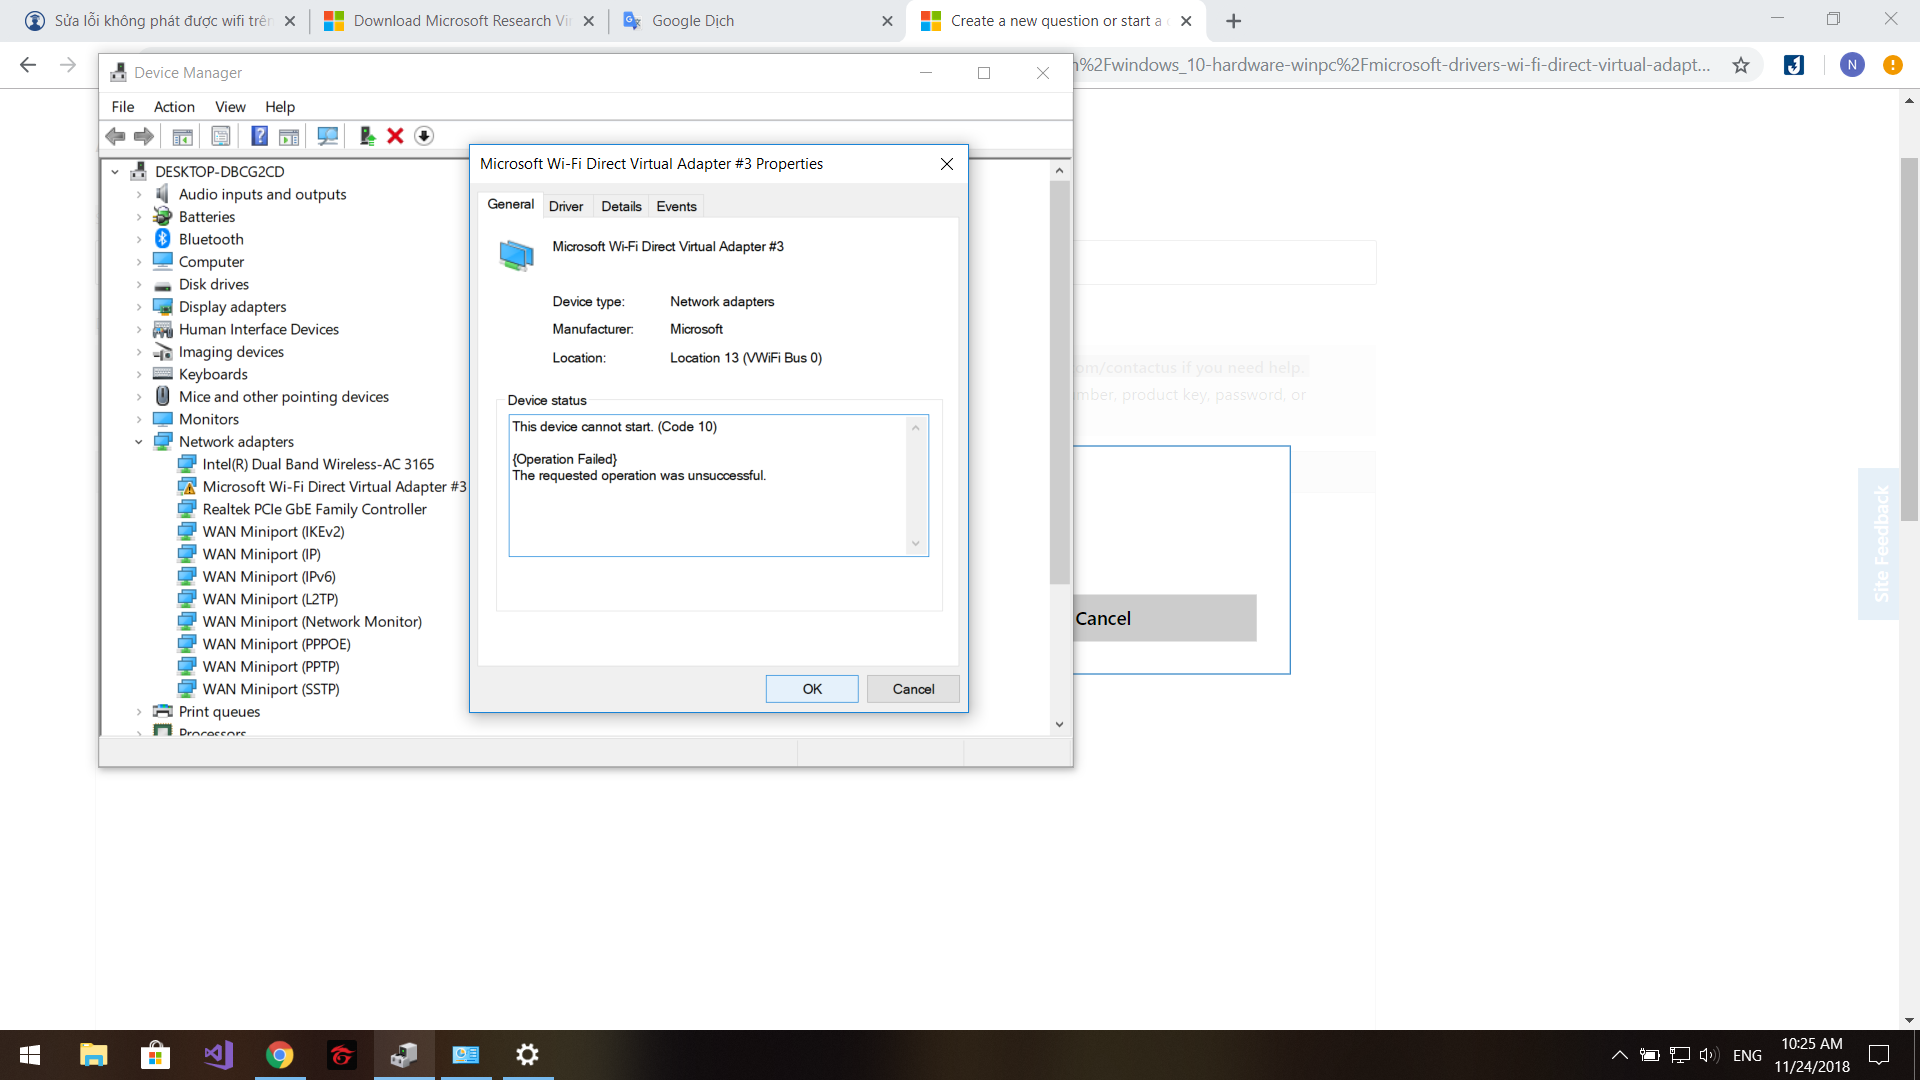The height and width of the screenshot is (1080, 1920).
Task: Open the Properties toolbar icon
Action: pyautogui.click(x=221, y=136)
